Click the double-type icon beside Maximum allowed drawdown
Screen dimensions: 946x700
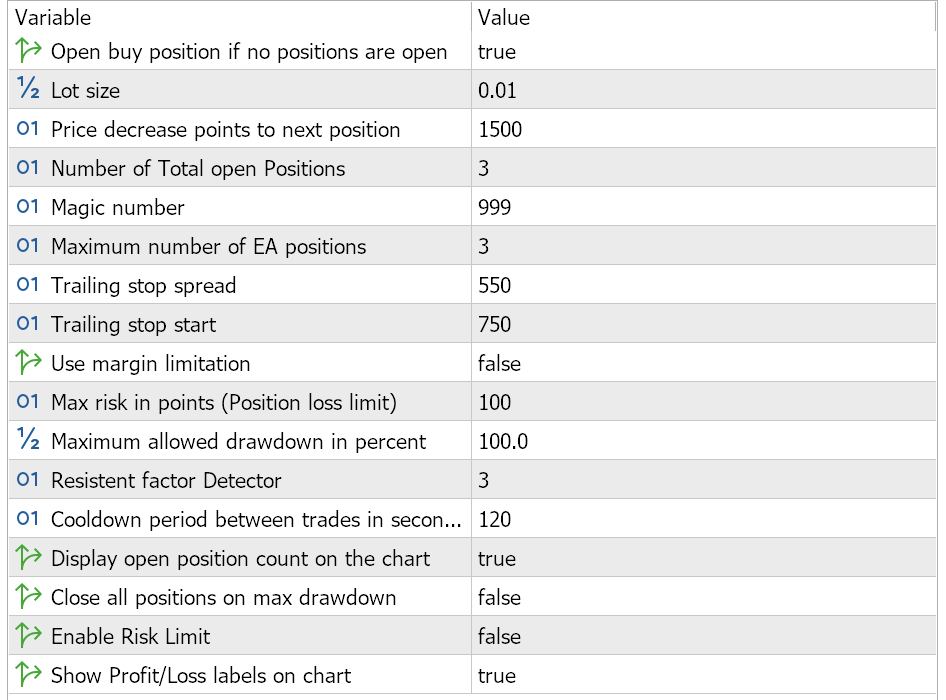coord(28,441)
